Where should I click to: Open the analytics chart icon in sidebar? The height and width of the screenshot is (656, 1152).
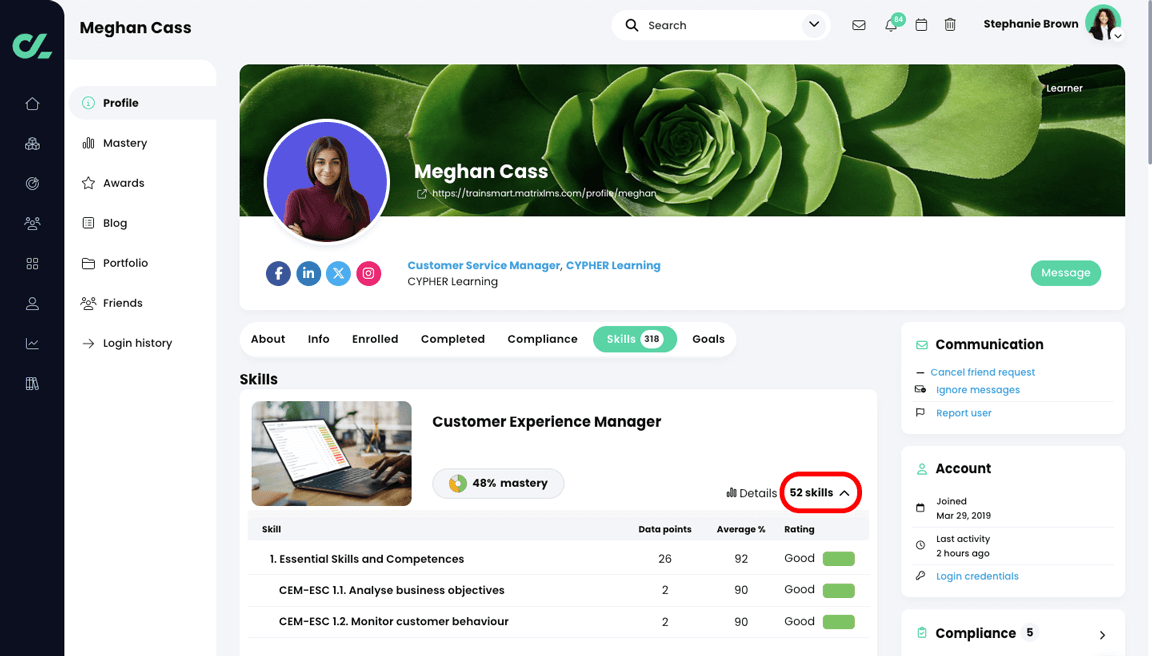(32, 343)
